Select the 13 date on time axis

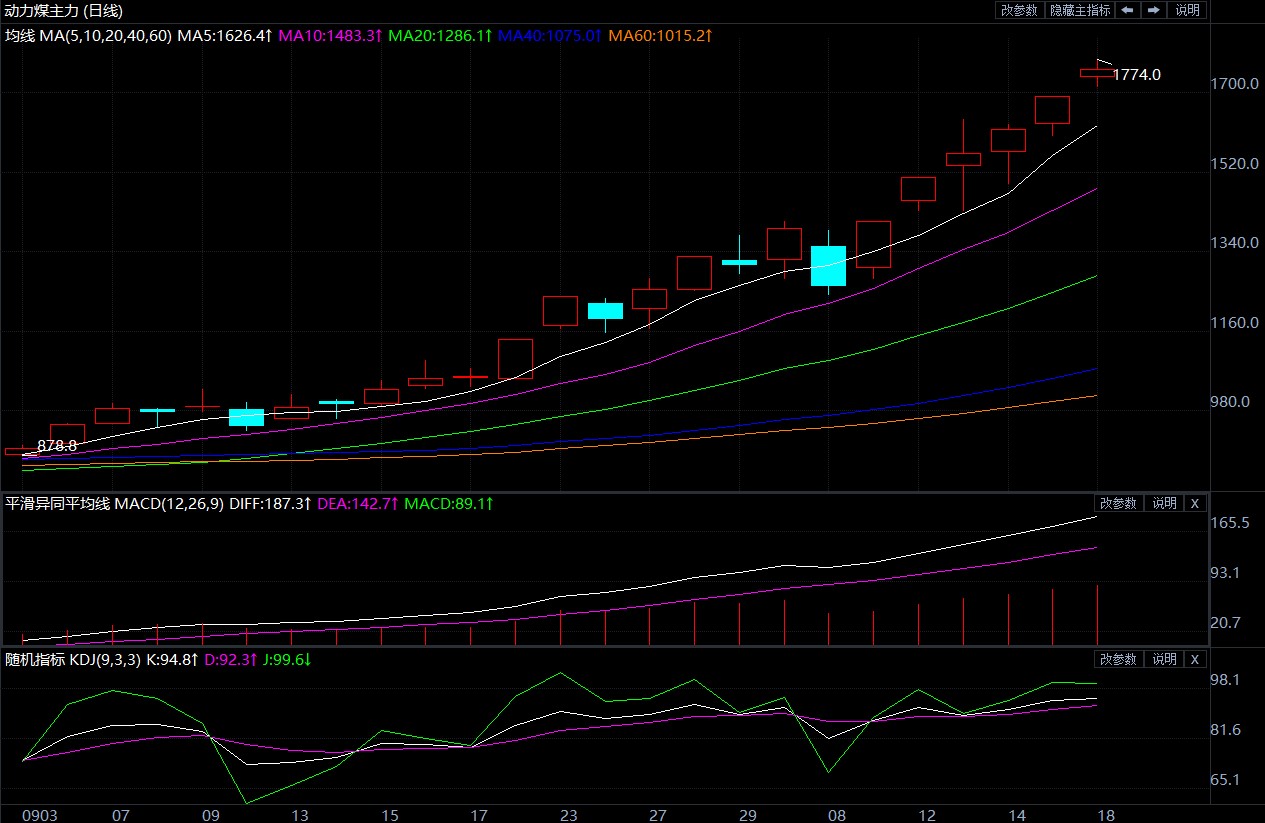(300, 815)
